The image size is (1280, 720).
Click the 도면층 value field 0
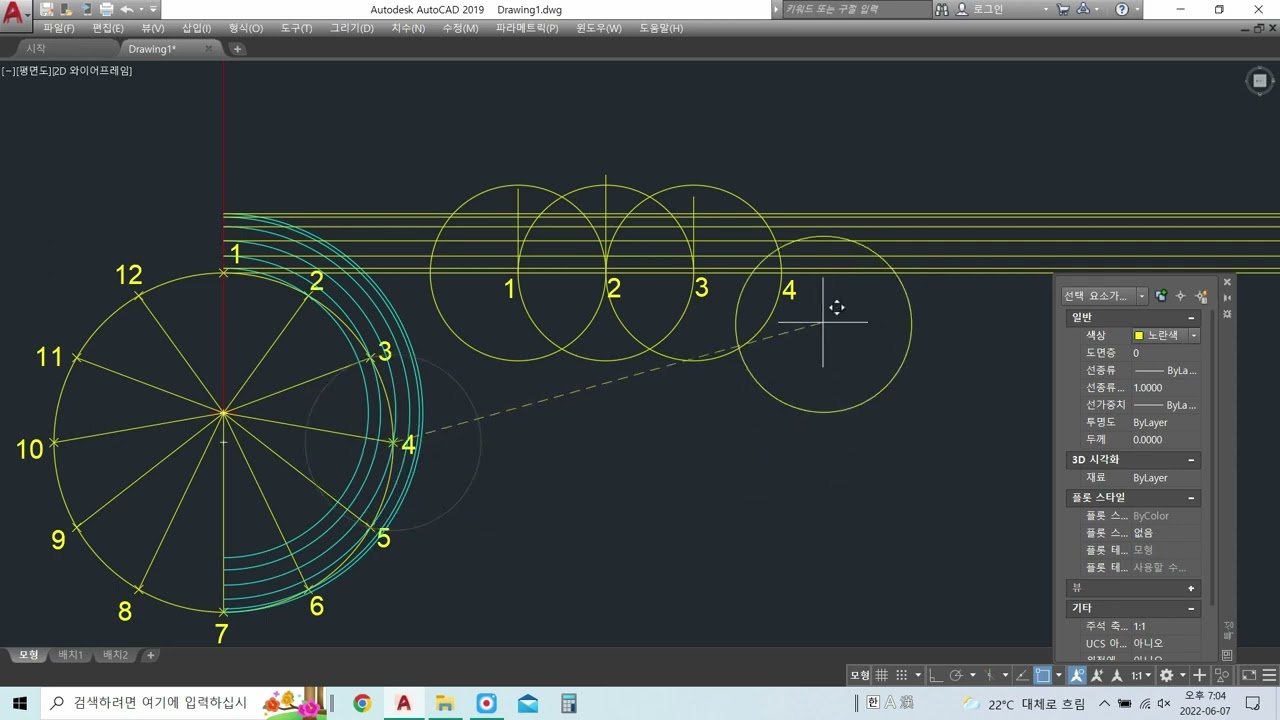click(x=1165, y=353)
